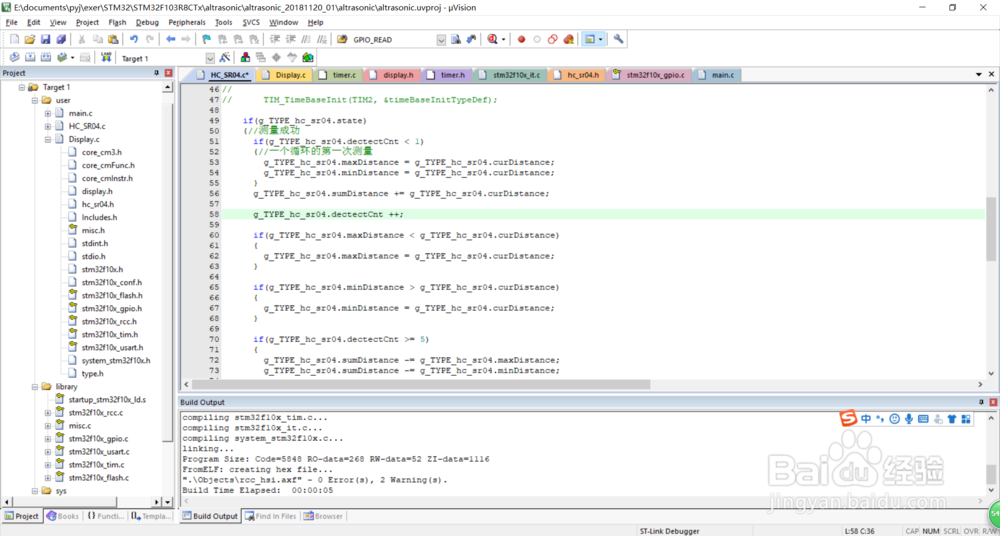The height and width of the screenshot is (536, 1000).
Task: Open Manage Project Items colored blocks icon
Action: (245, 57)
